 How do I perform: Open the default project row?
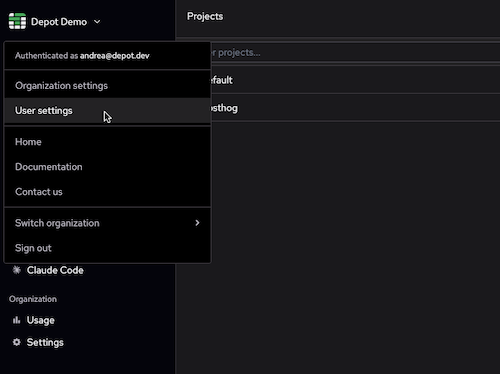pos(355,80)
